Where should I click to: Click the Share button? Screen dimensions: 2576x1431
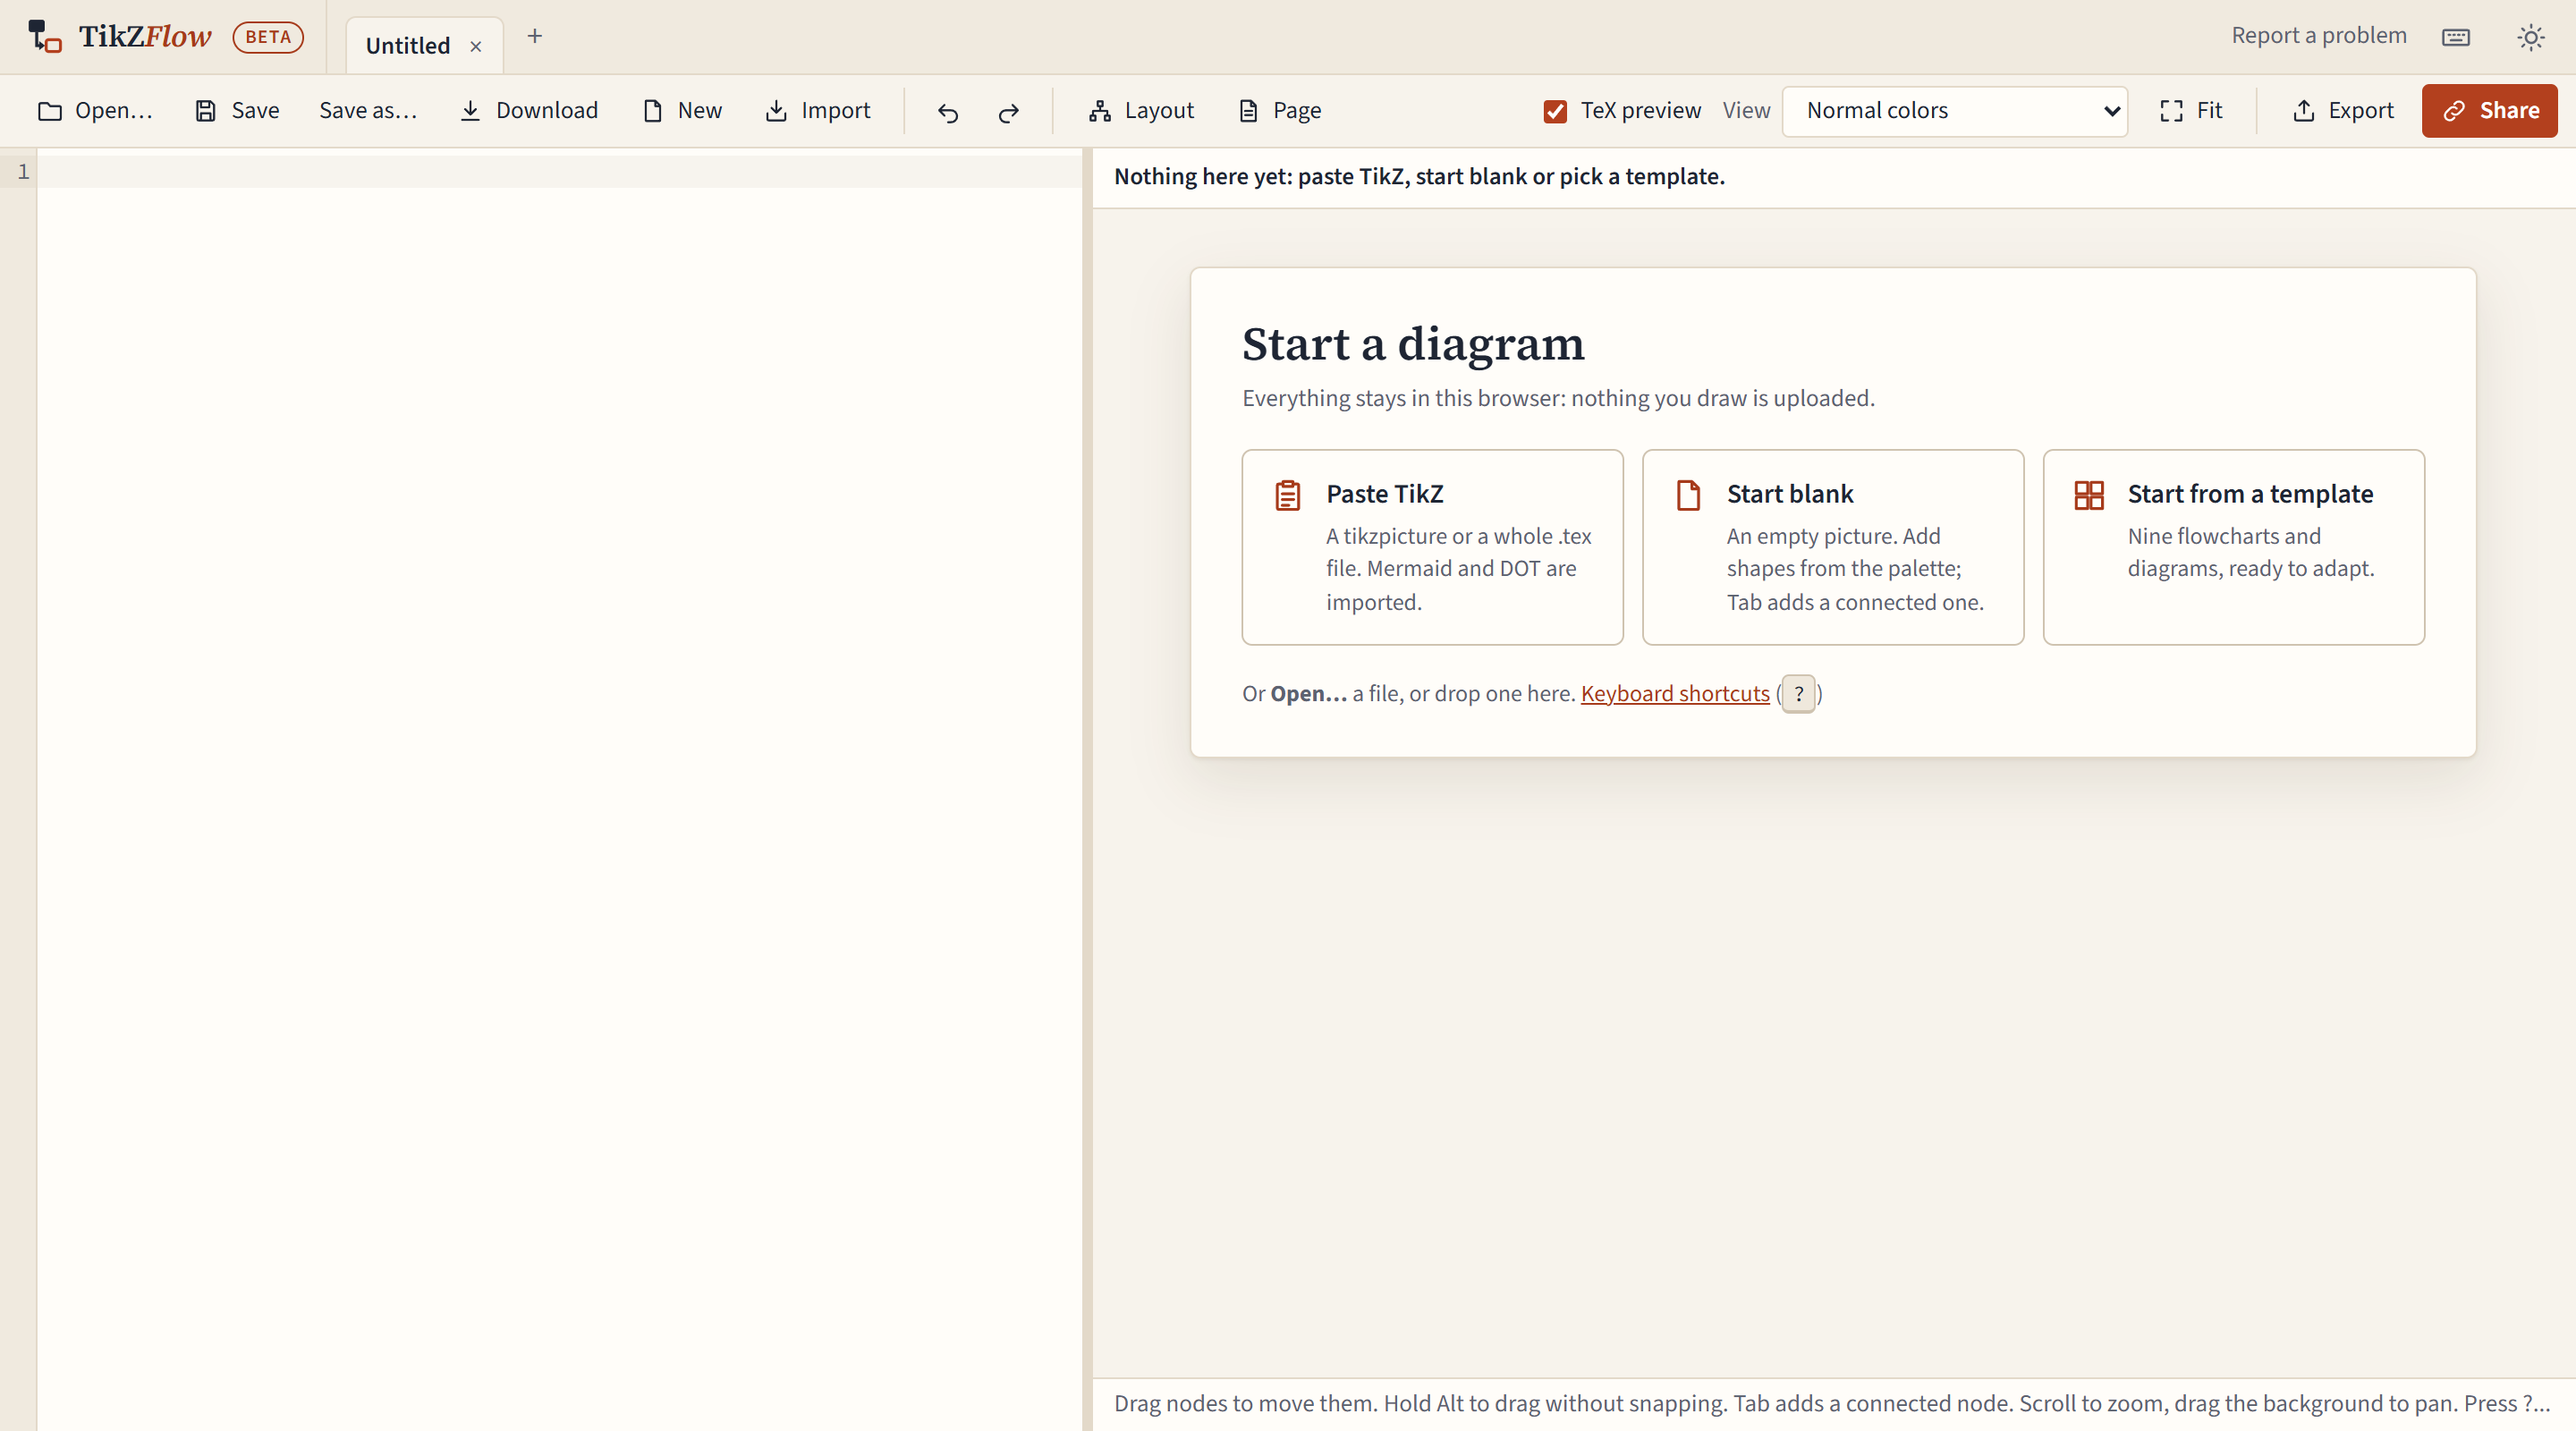2489,111
